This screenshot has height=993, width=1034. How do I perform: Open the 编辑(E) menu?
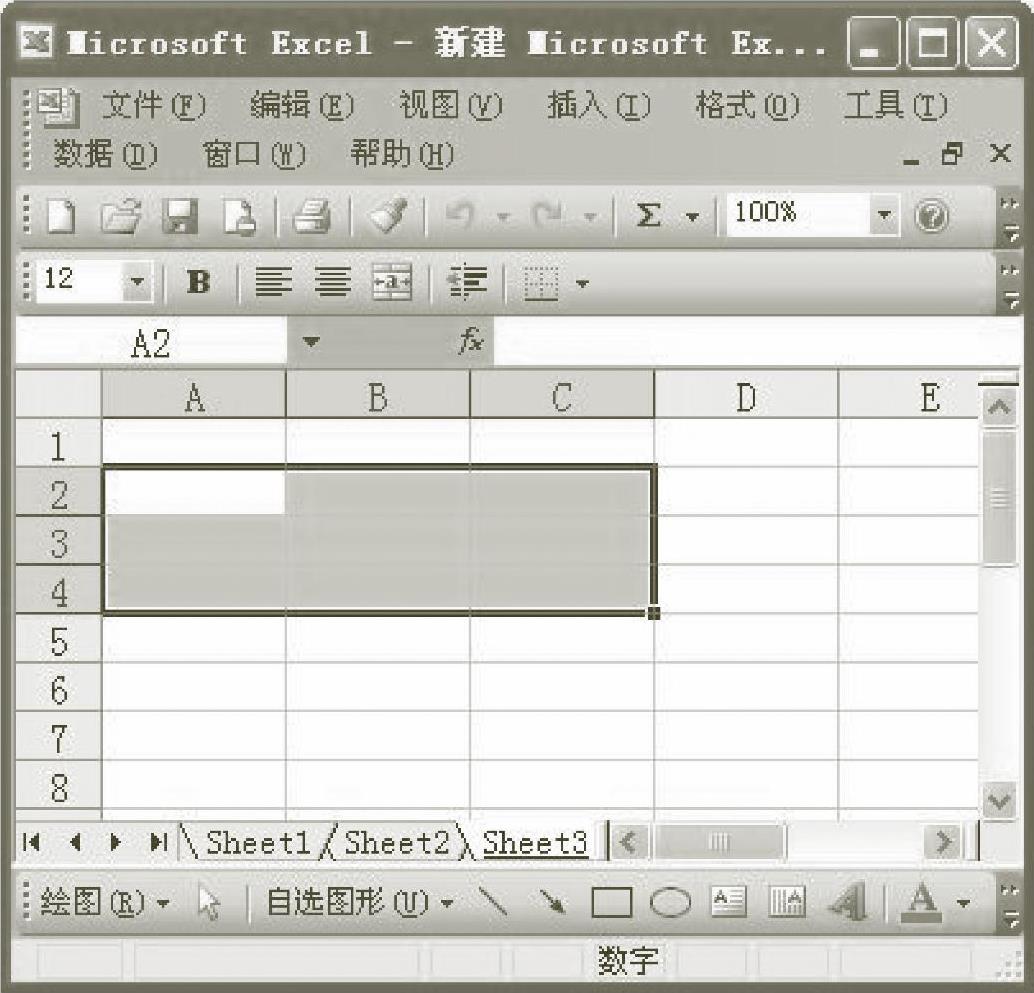(x=302, y=105)
